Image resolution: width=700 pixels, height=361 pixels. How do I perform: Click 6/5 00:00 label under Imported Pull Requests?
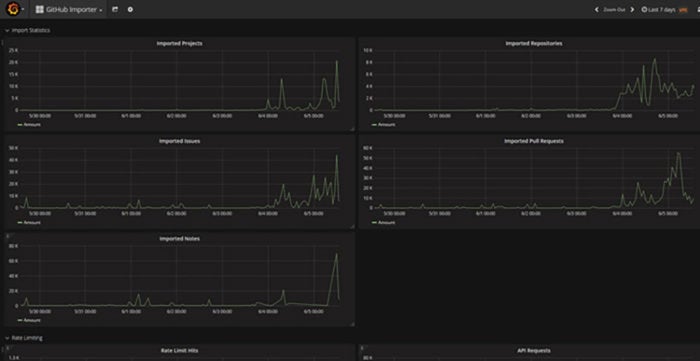(667, 213)
